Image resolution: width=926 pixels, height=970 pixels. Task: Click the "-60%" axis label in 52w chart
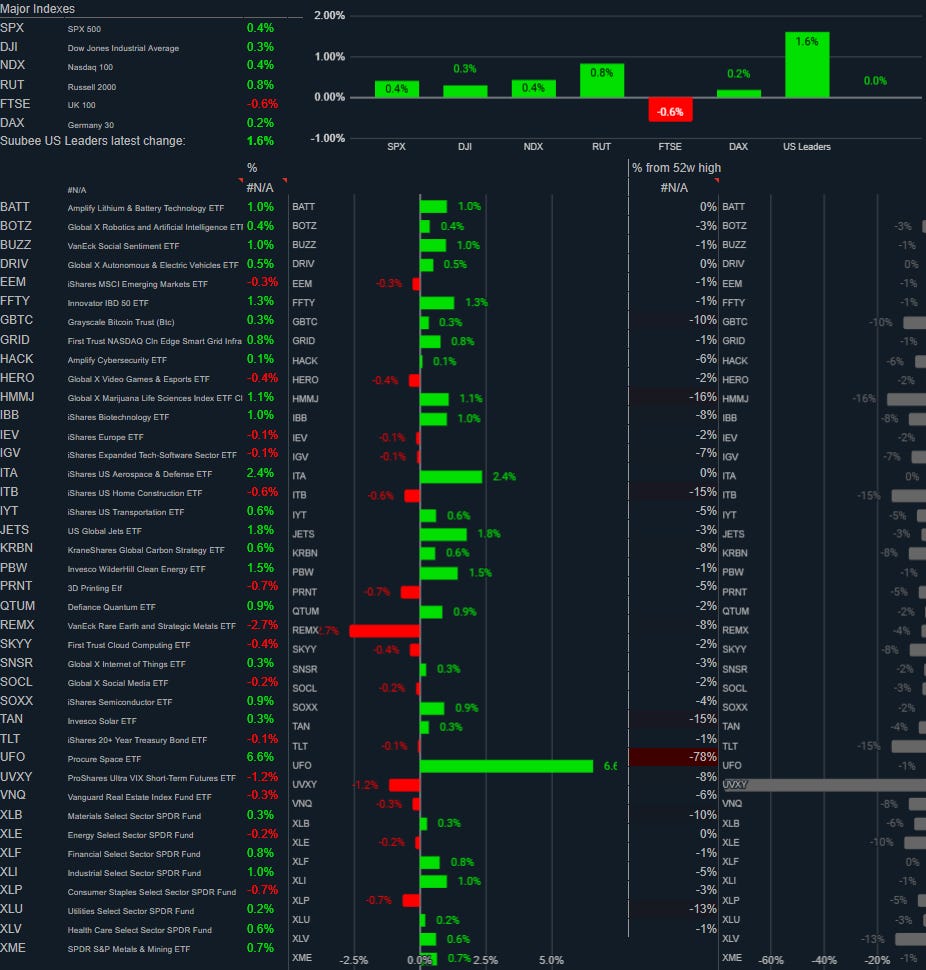(x=771, y=960)
